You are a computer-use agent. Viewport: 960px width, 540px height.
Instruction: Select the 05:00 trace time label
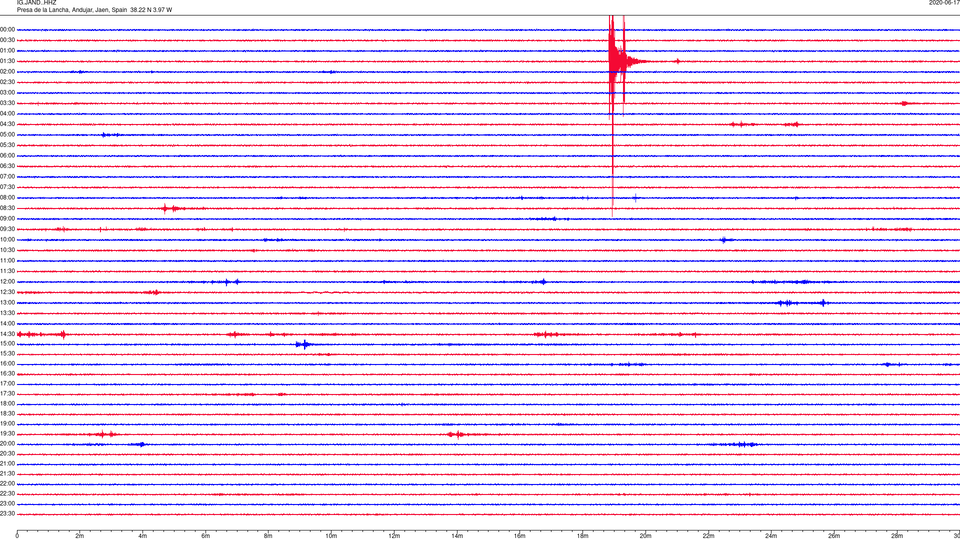coord(7,135)
